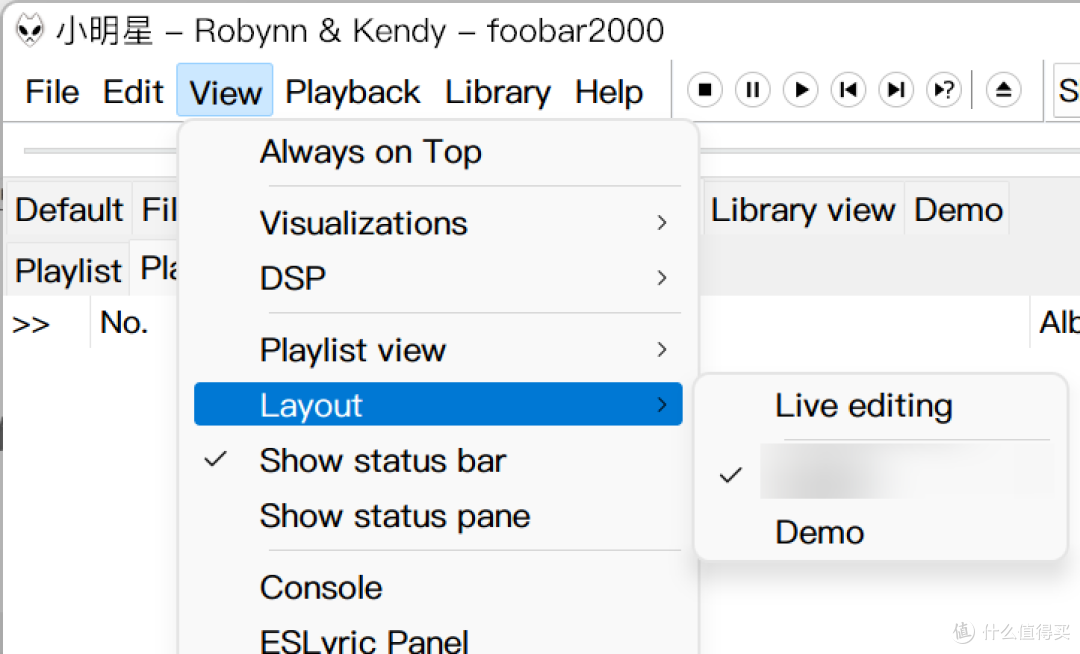1080x654 pixels.
Task: Click the Stop playback button
Action: 705,90
